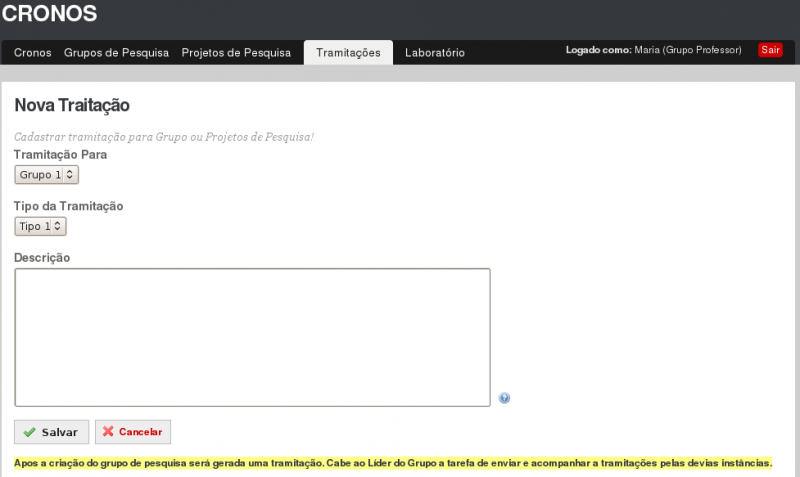Screen dimensions: 800x477
Task: Click the CRONOS title in the header
Action: pyautogui.click(x=50, y=14)
